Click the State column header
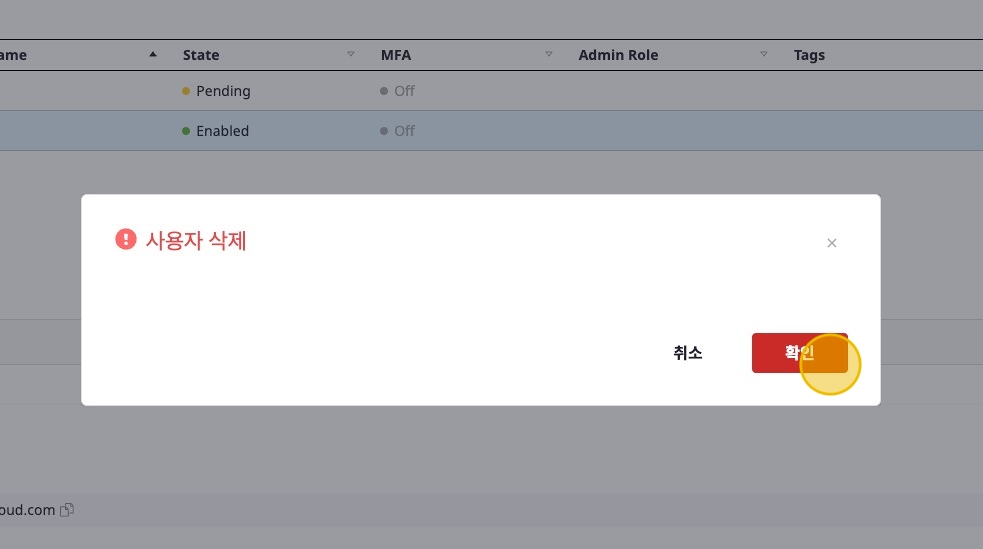983x549 pixels. [201, 55]
